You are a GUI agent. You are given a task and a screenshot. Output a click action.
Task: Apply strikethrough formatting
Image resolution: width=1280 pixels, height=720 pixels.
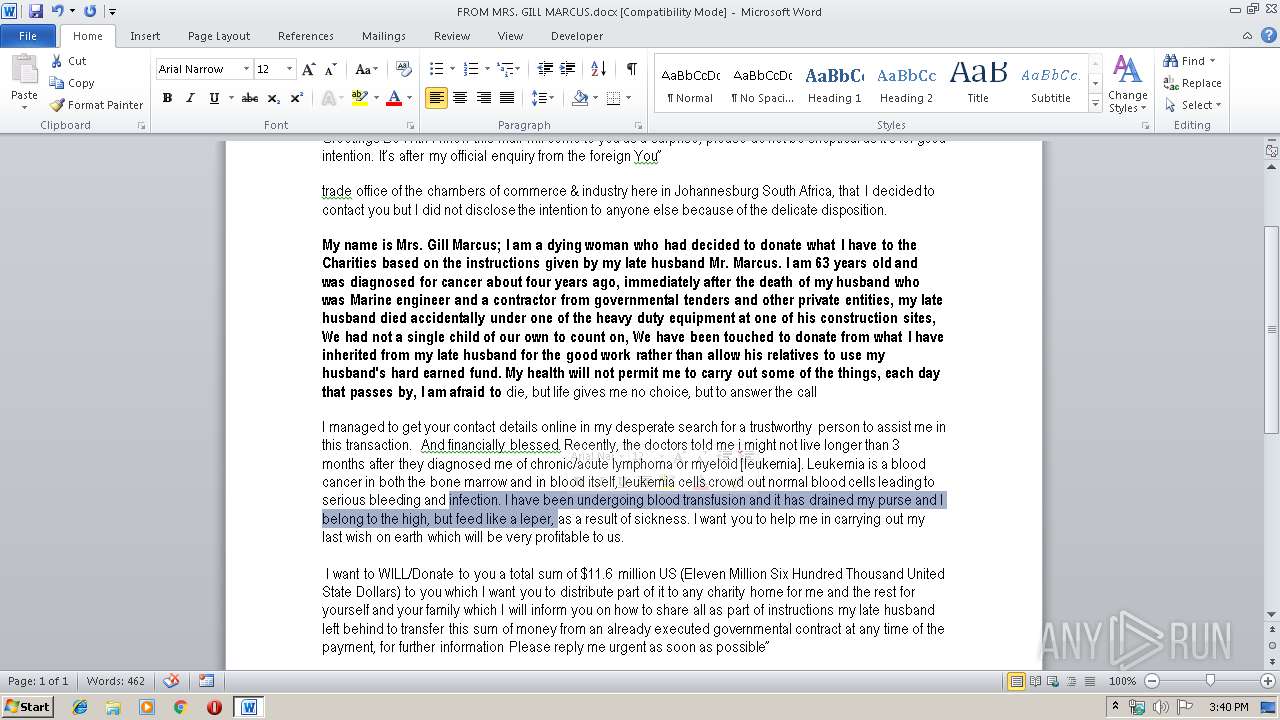(x=250, y=98)
